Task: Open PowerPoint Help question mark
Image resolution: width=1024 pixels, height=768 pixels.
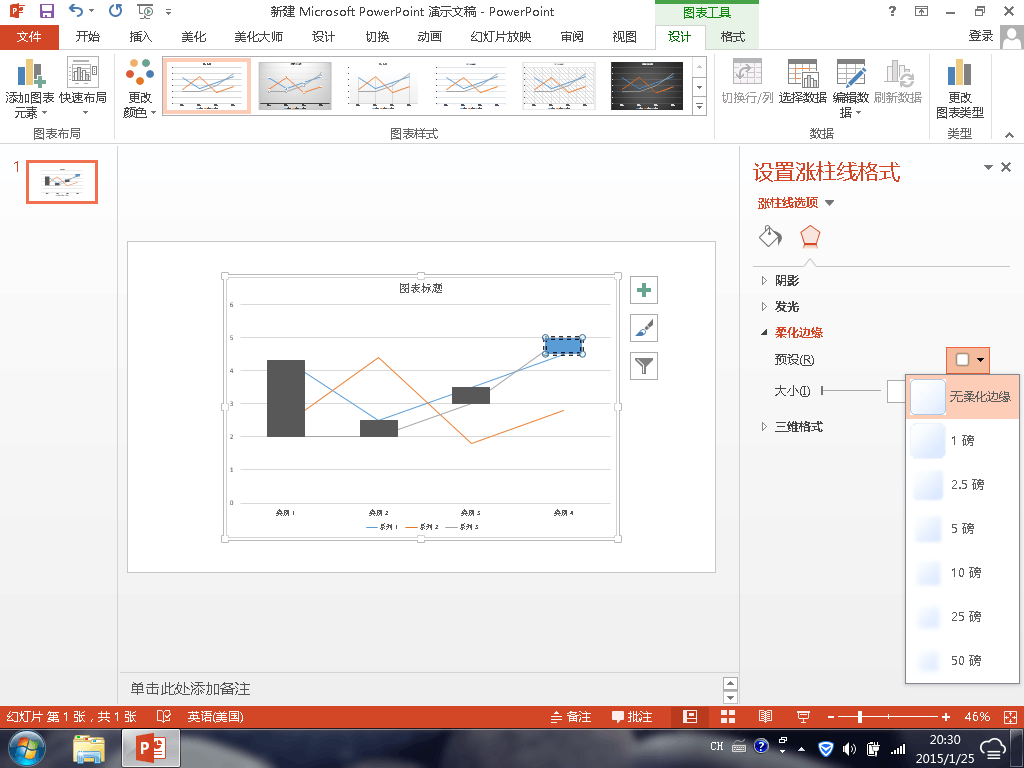Action: [892, 11]
